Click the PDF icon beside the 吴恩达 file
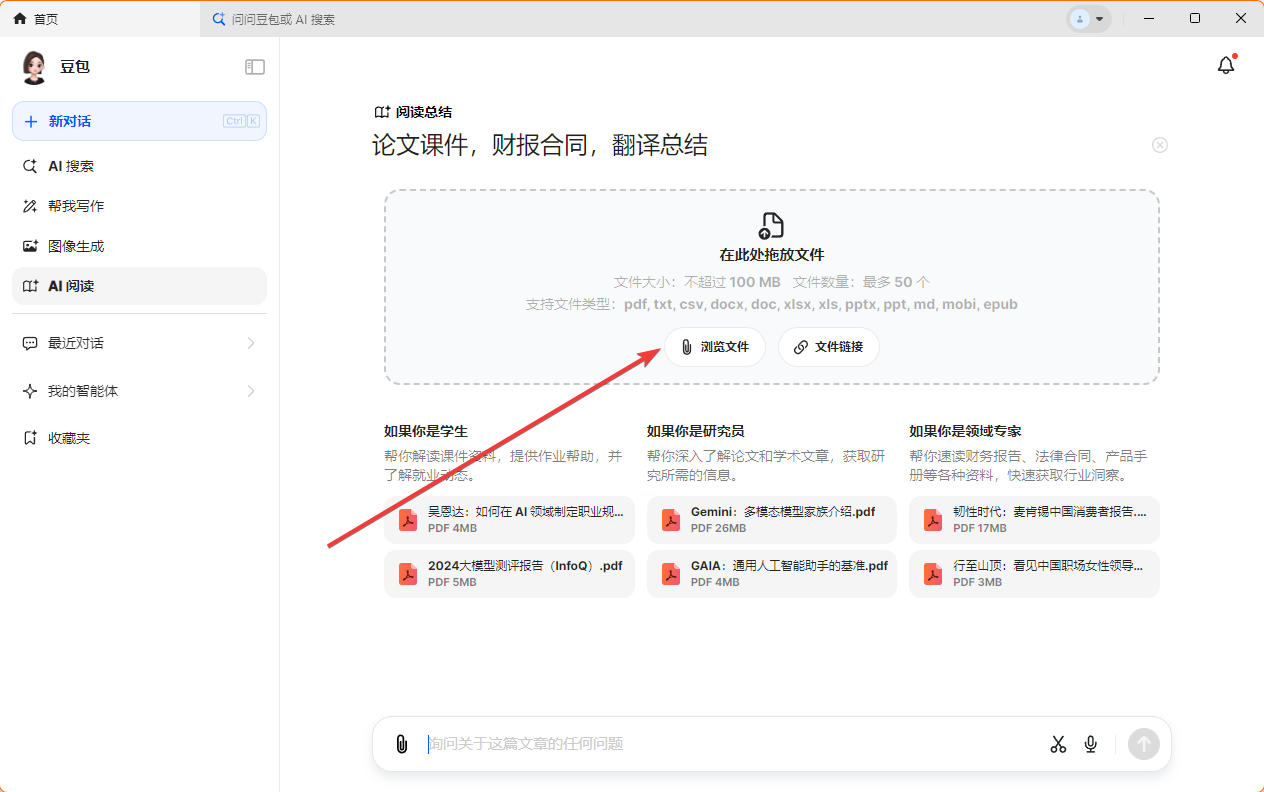The height and width of the screenshot is (792, 1264). click(x=407, y=520)
